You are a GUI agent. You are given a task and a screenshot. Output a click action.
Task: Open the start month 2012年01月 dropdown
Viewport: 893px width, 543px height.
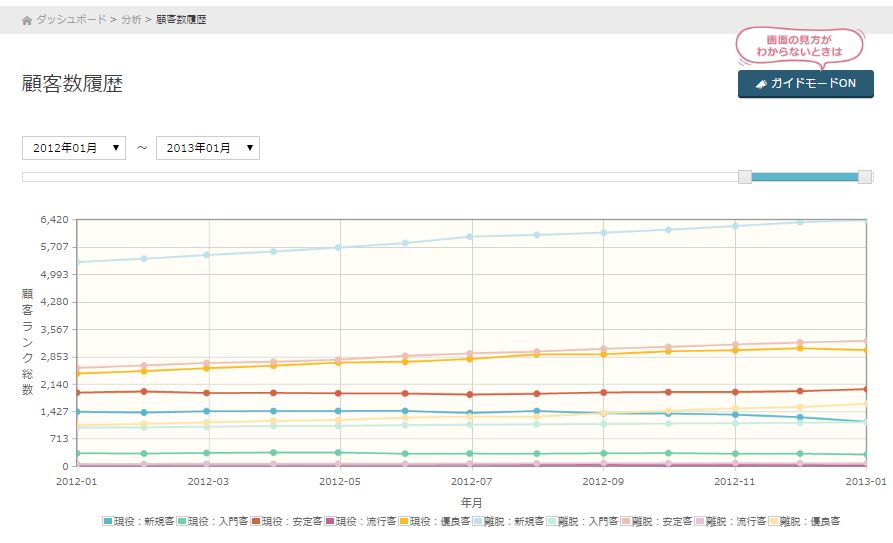(74, 148)
